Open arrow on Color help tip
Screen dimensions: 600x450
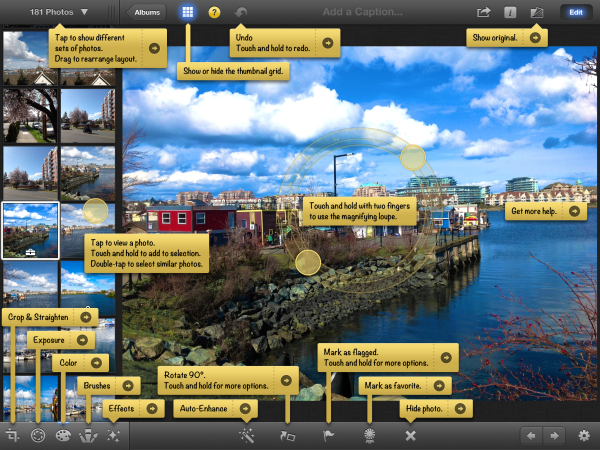pyautogui.click(x=96, y=362)
